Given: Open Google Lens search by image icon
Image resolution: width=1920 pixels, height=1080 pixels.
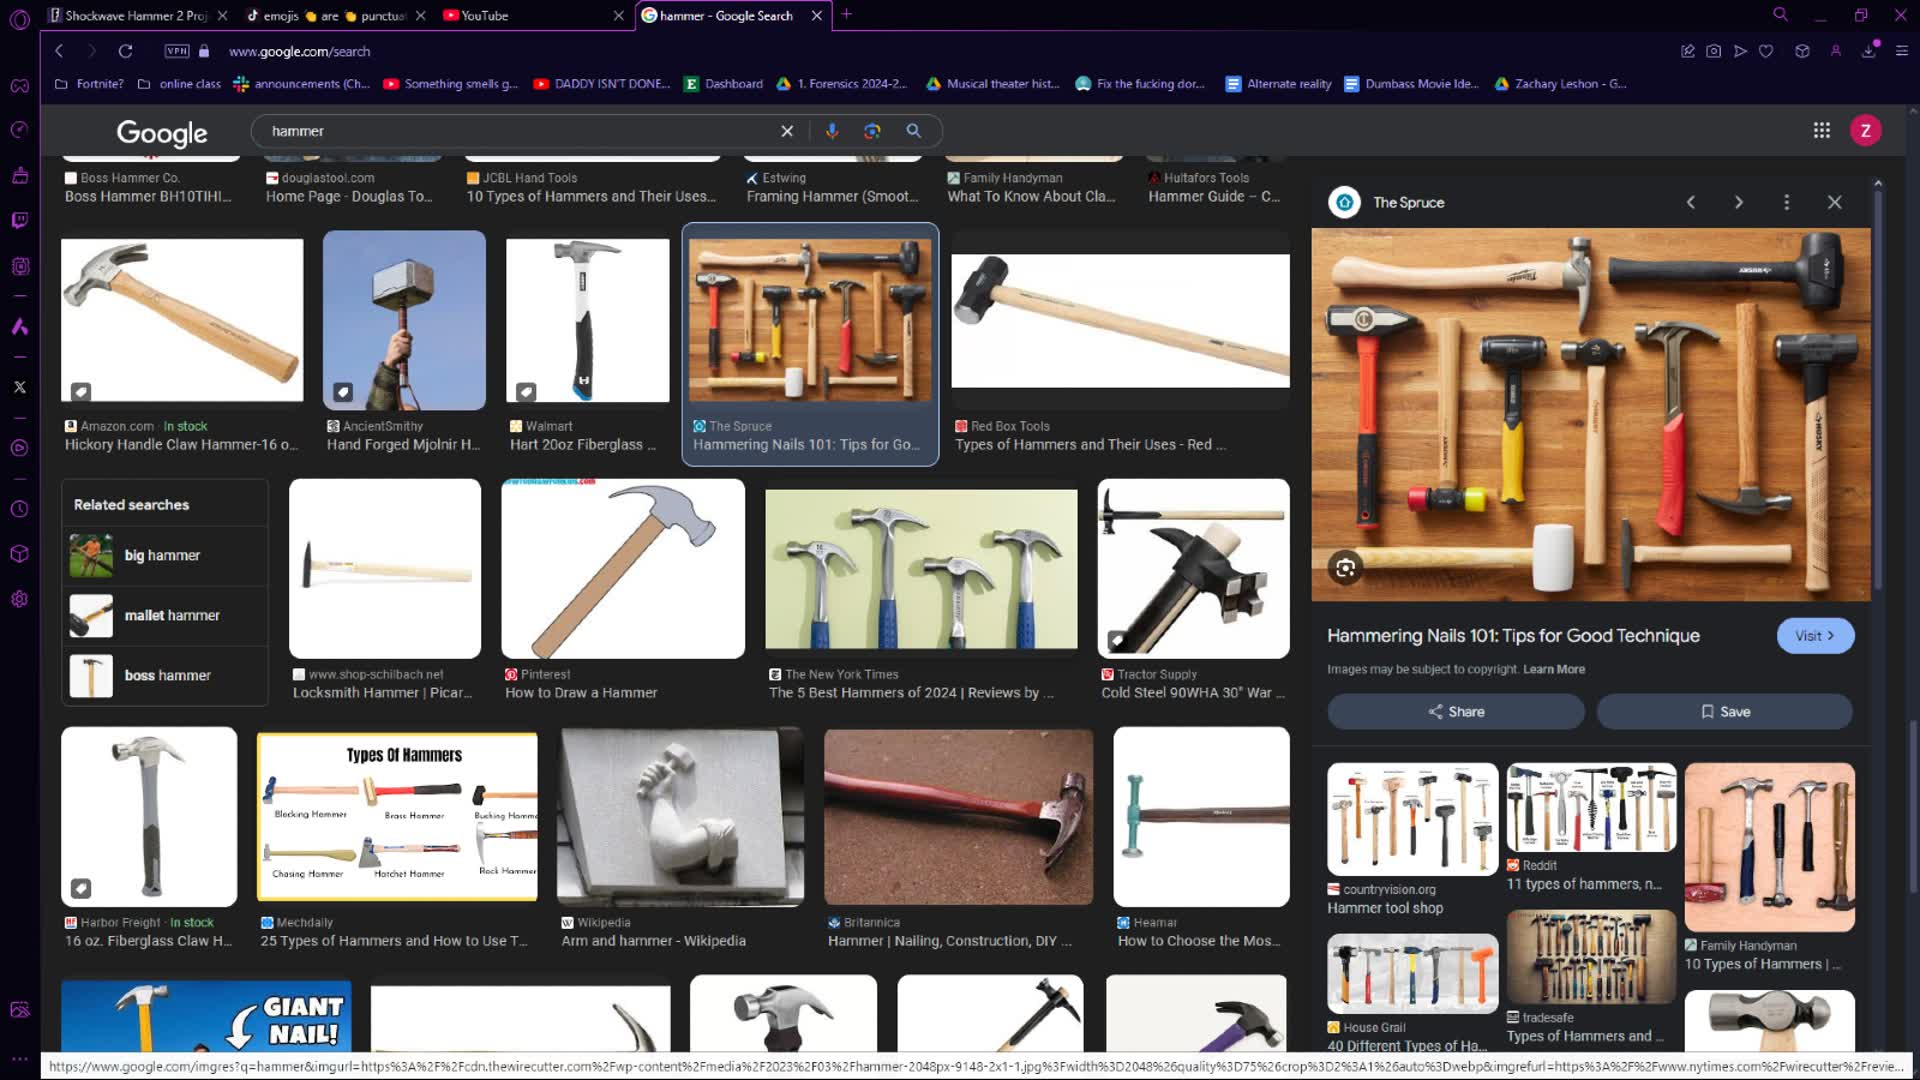Looking at the screenshot, I should [x=872, y=131].
